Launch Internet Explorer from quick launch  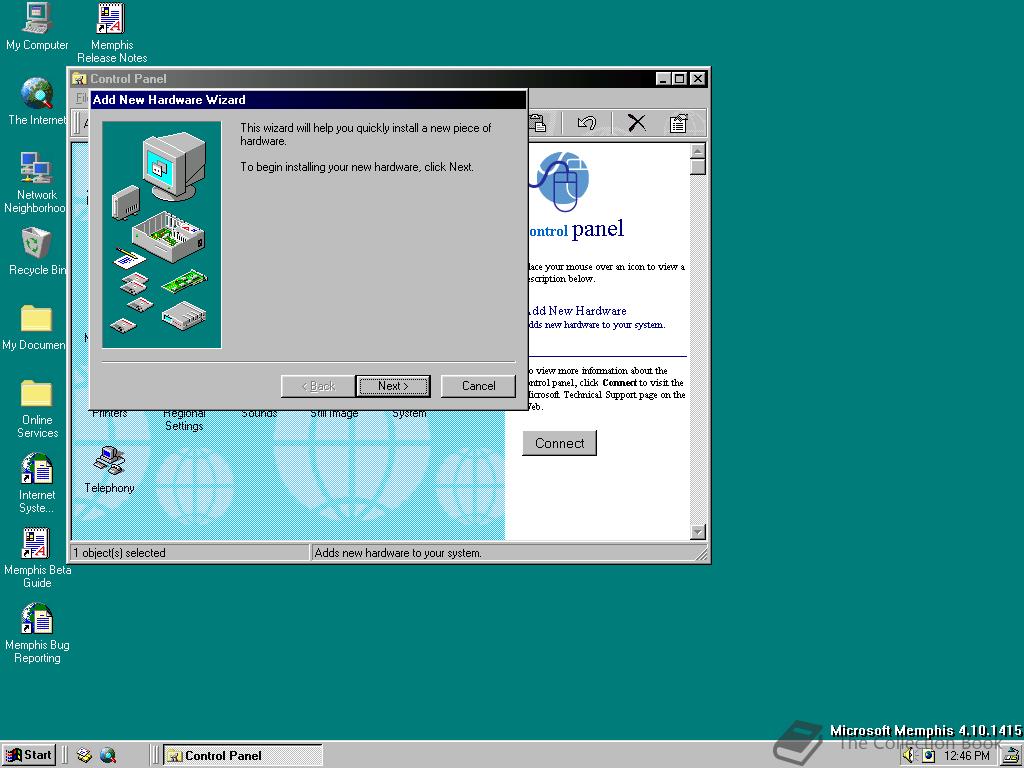[108, 756]
